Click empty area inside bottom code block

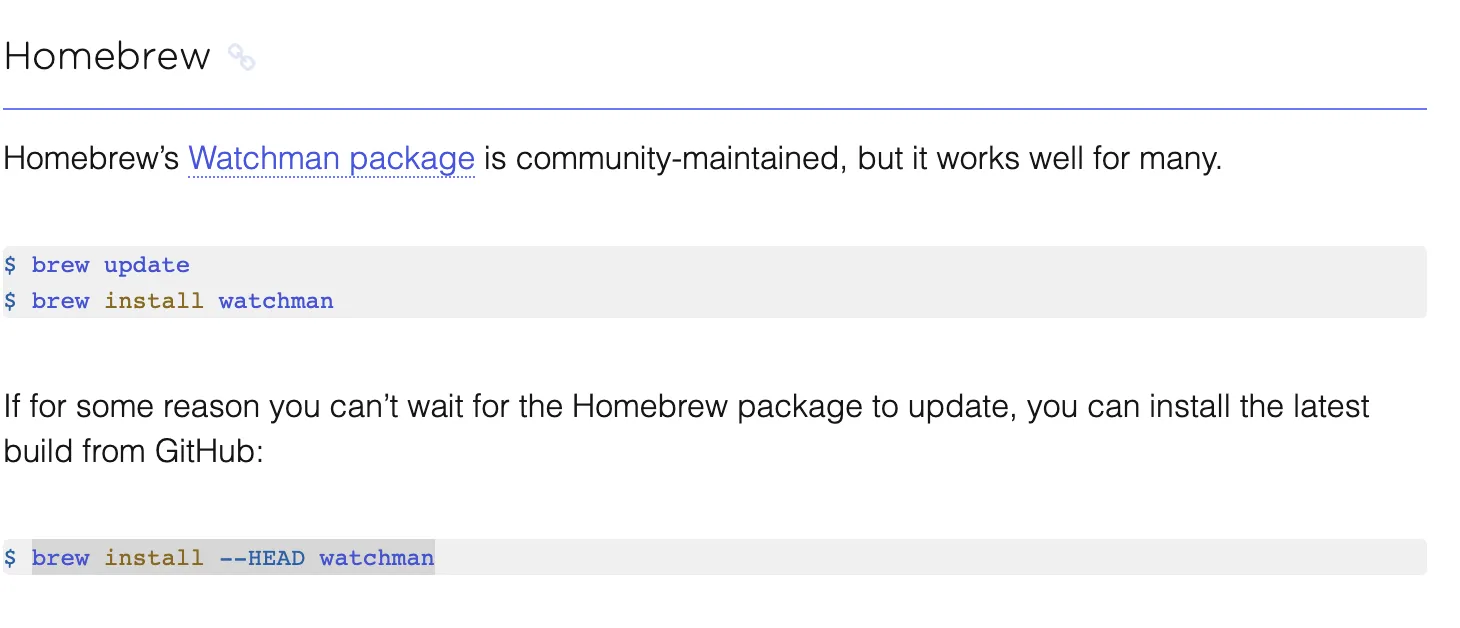[900, 558]
